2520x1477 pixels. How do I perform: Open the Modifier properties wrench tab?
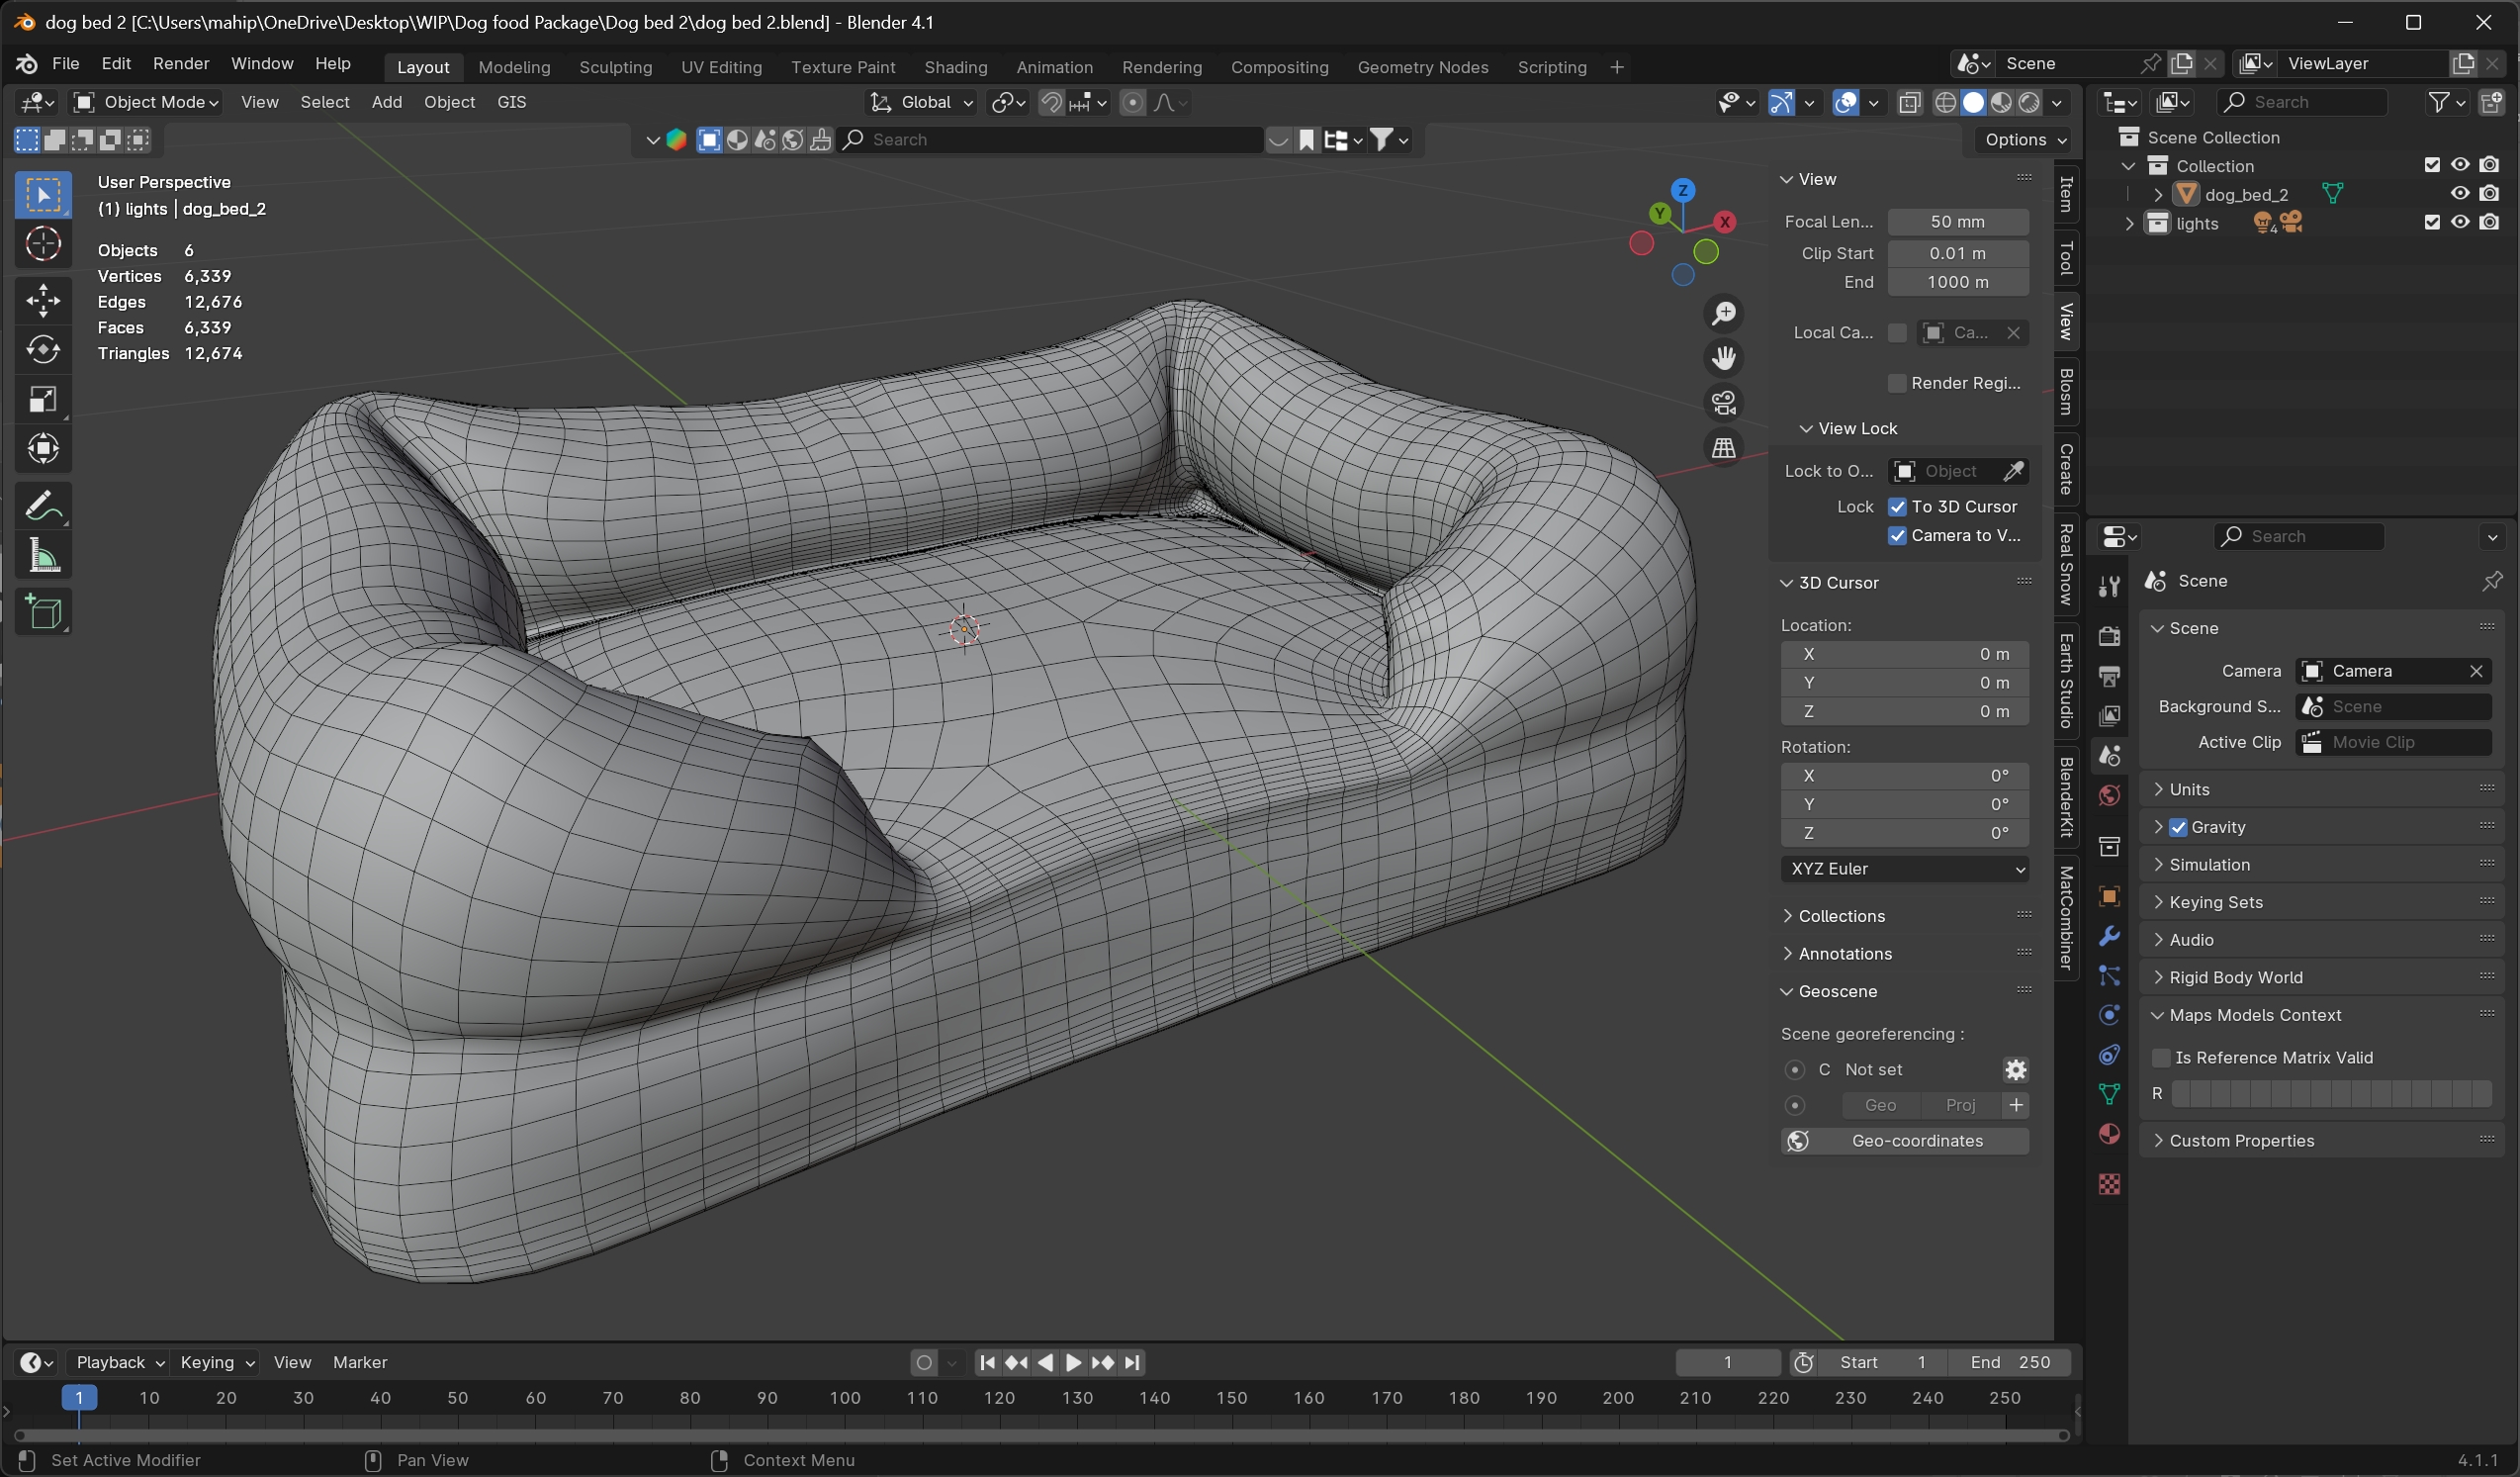(x=2109, y=936)
